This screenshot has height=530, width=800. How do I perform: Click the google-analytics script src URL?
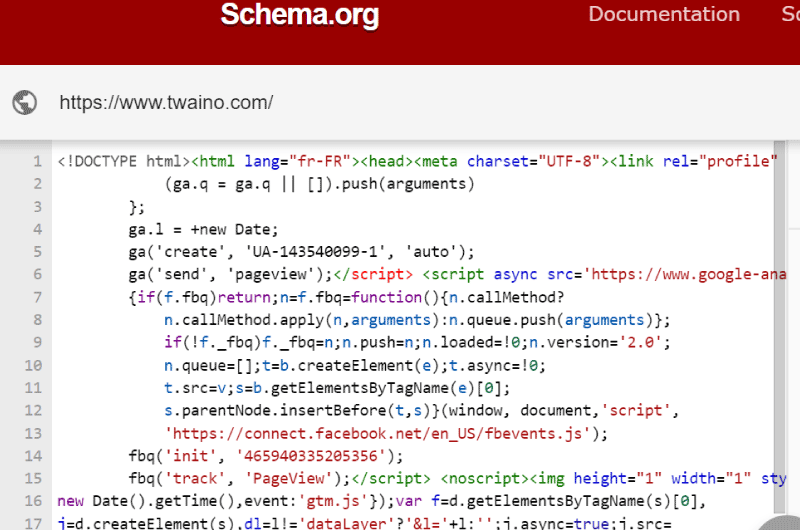pos(688,274)
